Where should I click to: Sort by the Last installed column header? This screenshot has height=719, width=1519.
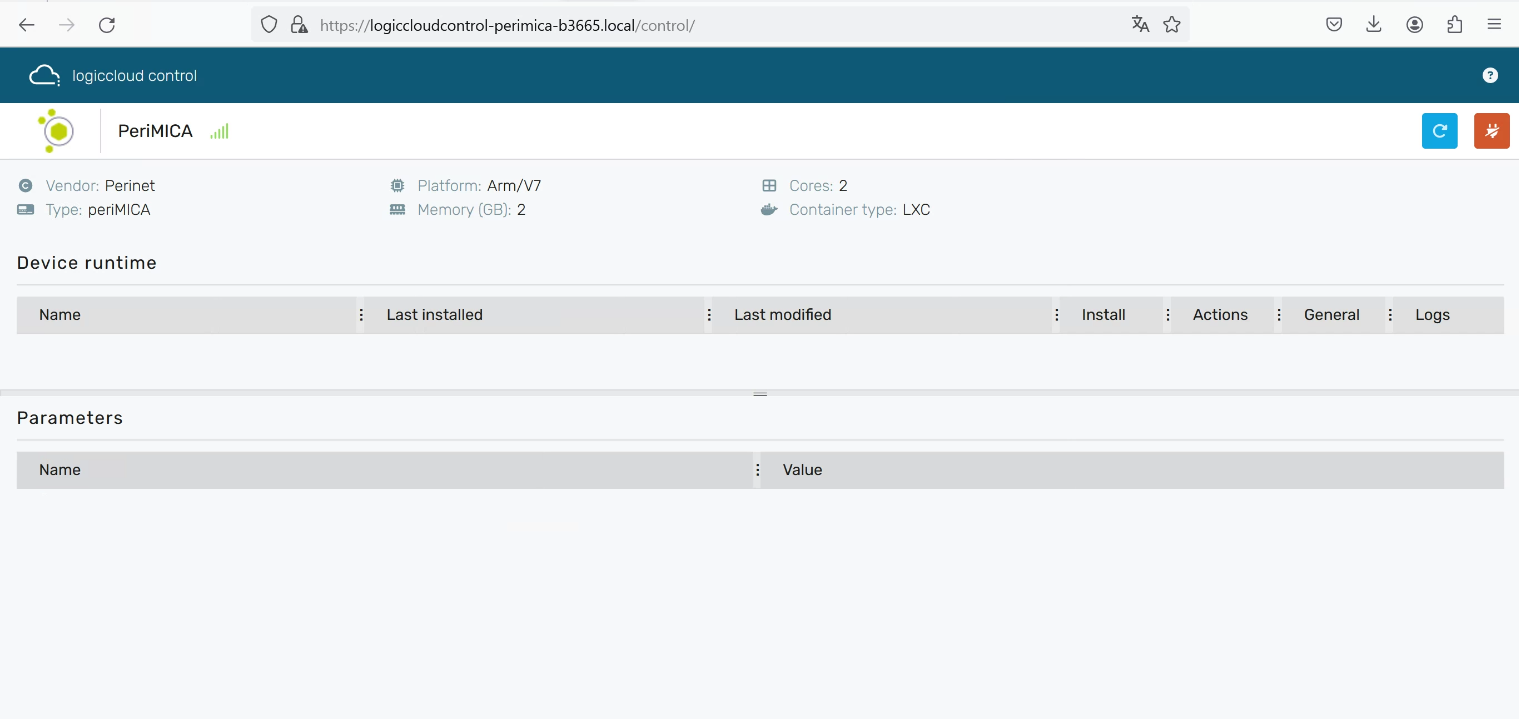pos(434,315)
